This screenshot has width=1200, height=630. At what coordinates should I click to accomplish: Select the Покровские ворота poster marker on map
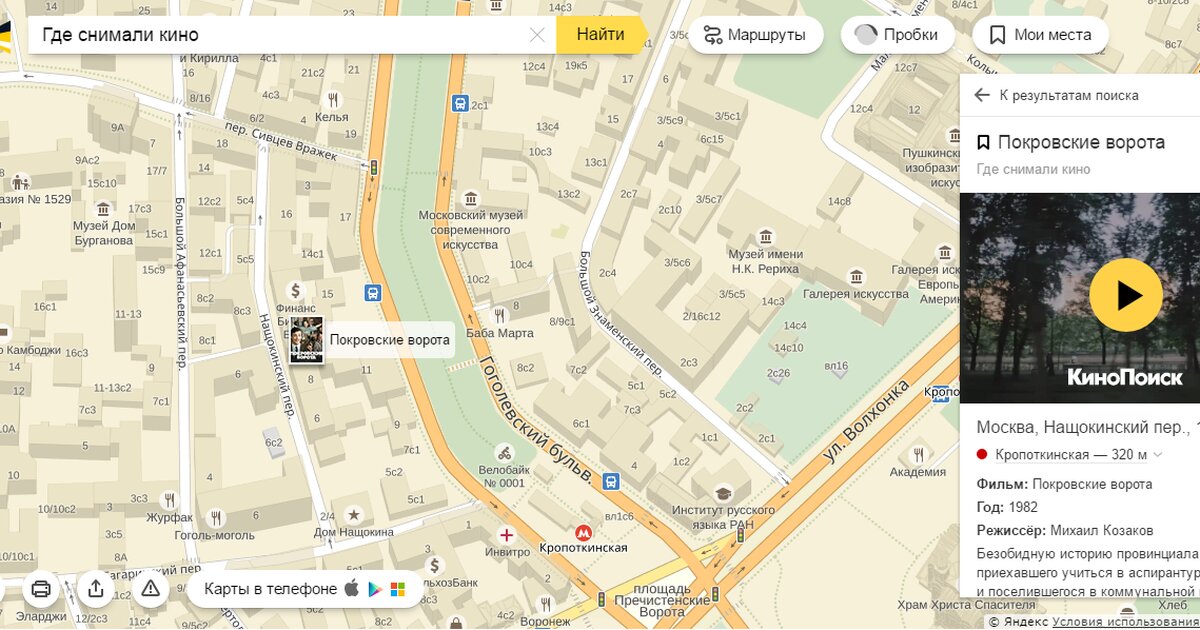[306, 340]
